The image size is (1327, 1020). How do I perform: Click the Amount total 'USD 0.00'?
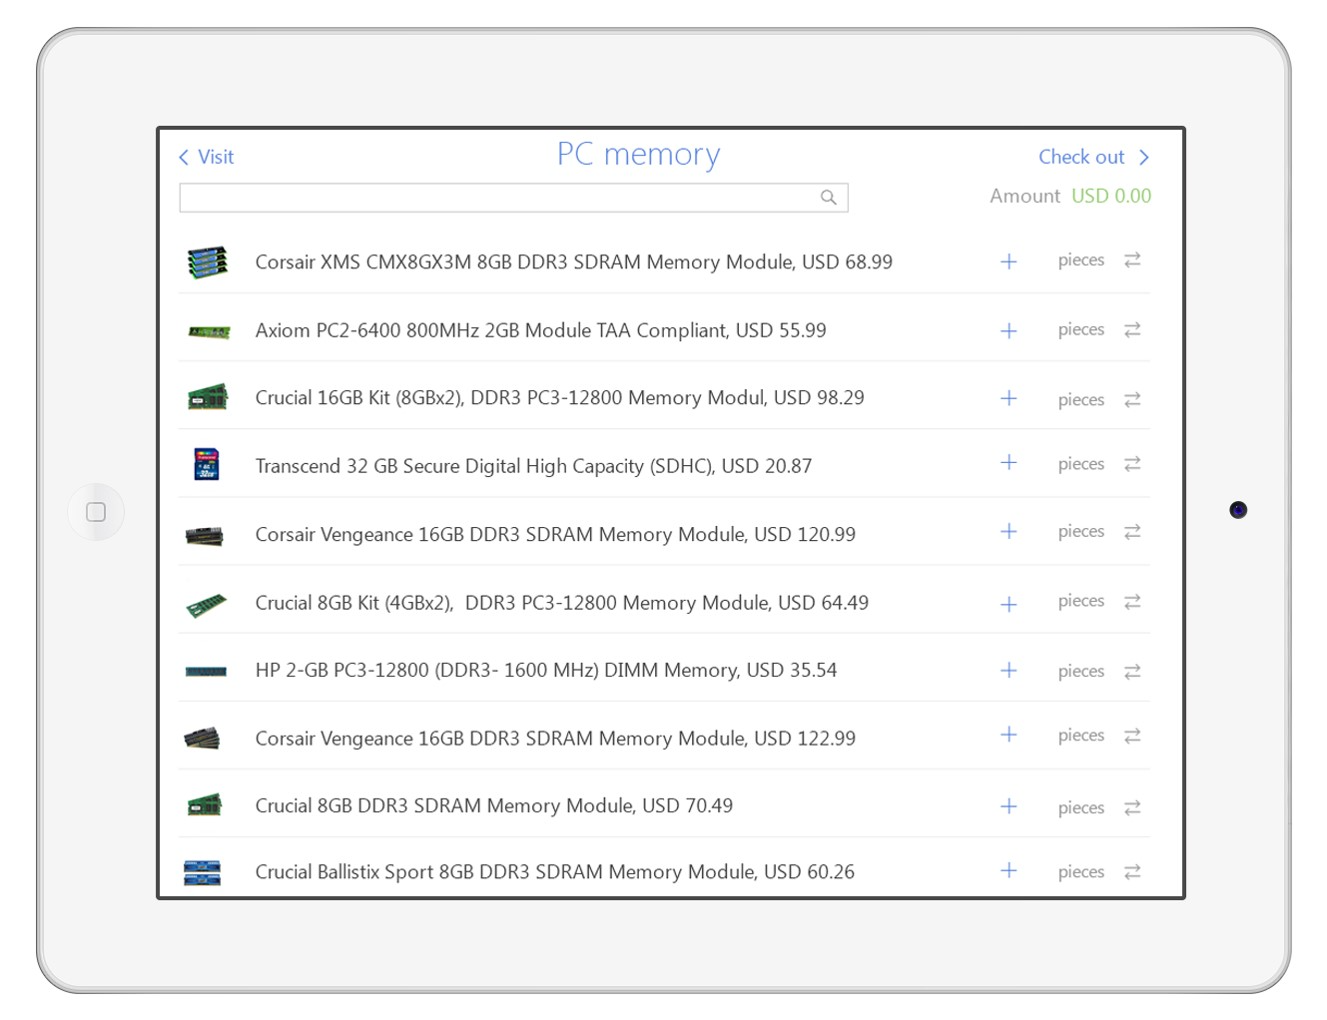pos(1111,196)
